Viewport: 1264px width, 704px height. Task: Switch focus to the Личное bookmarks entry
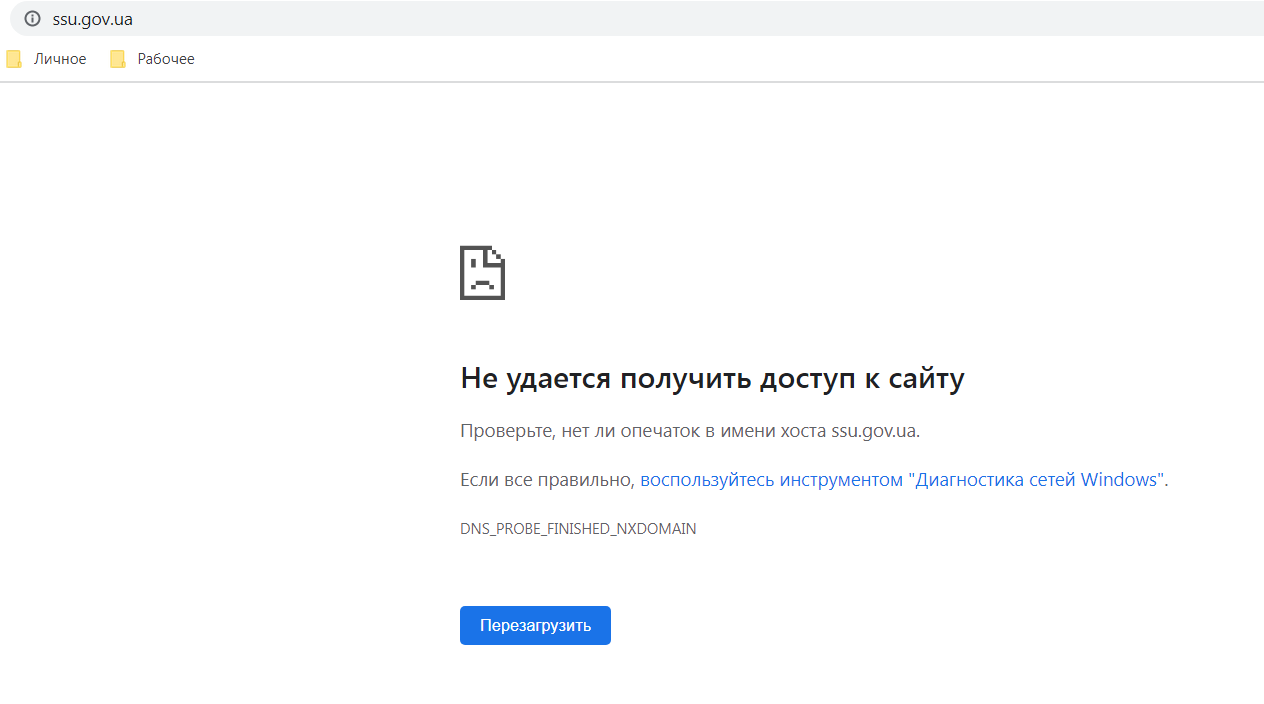point(60,58)
